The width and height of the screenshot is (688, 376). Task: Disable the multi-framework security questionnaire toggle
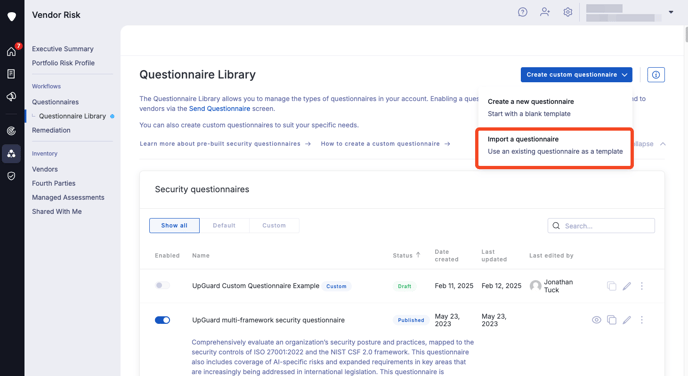[162, 320]
